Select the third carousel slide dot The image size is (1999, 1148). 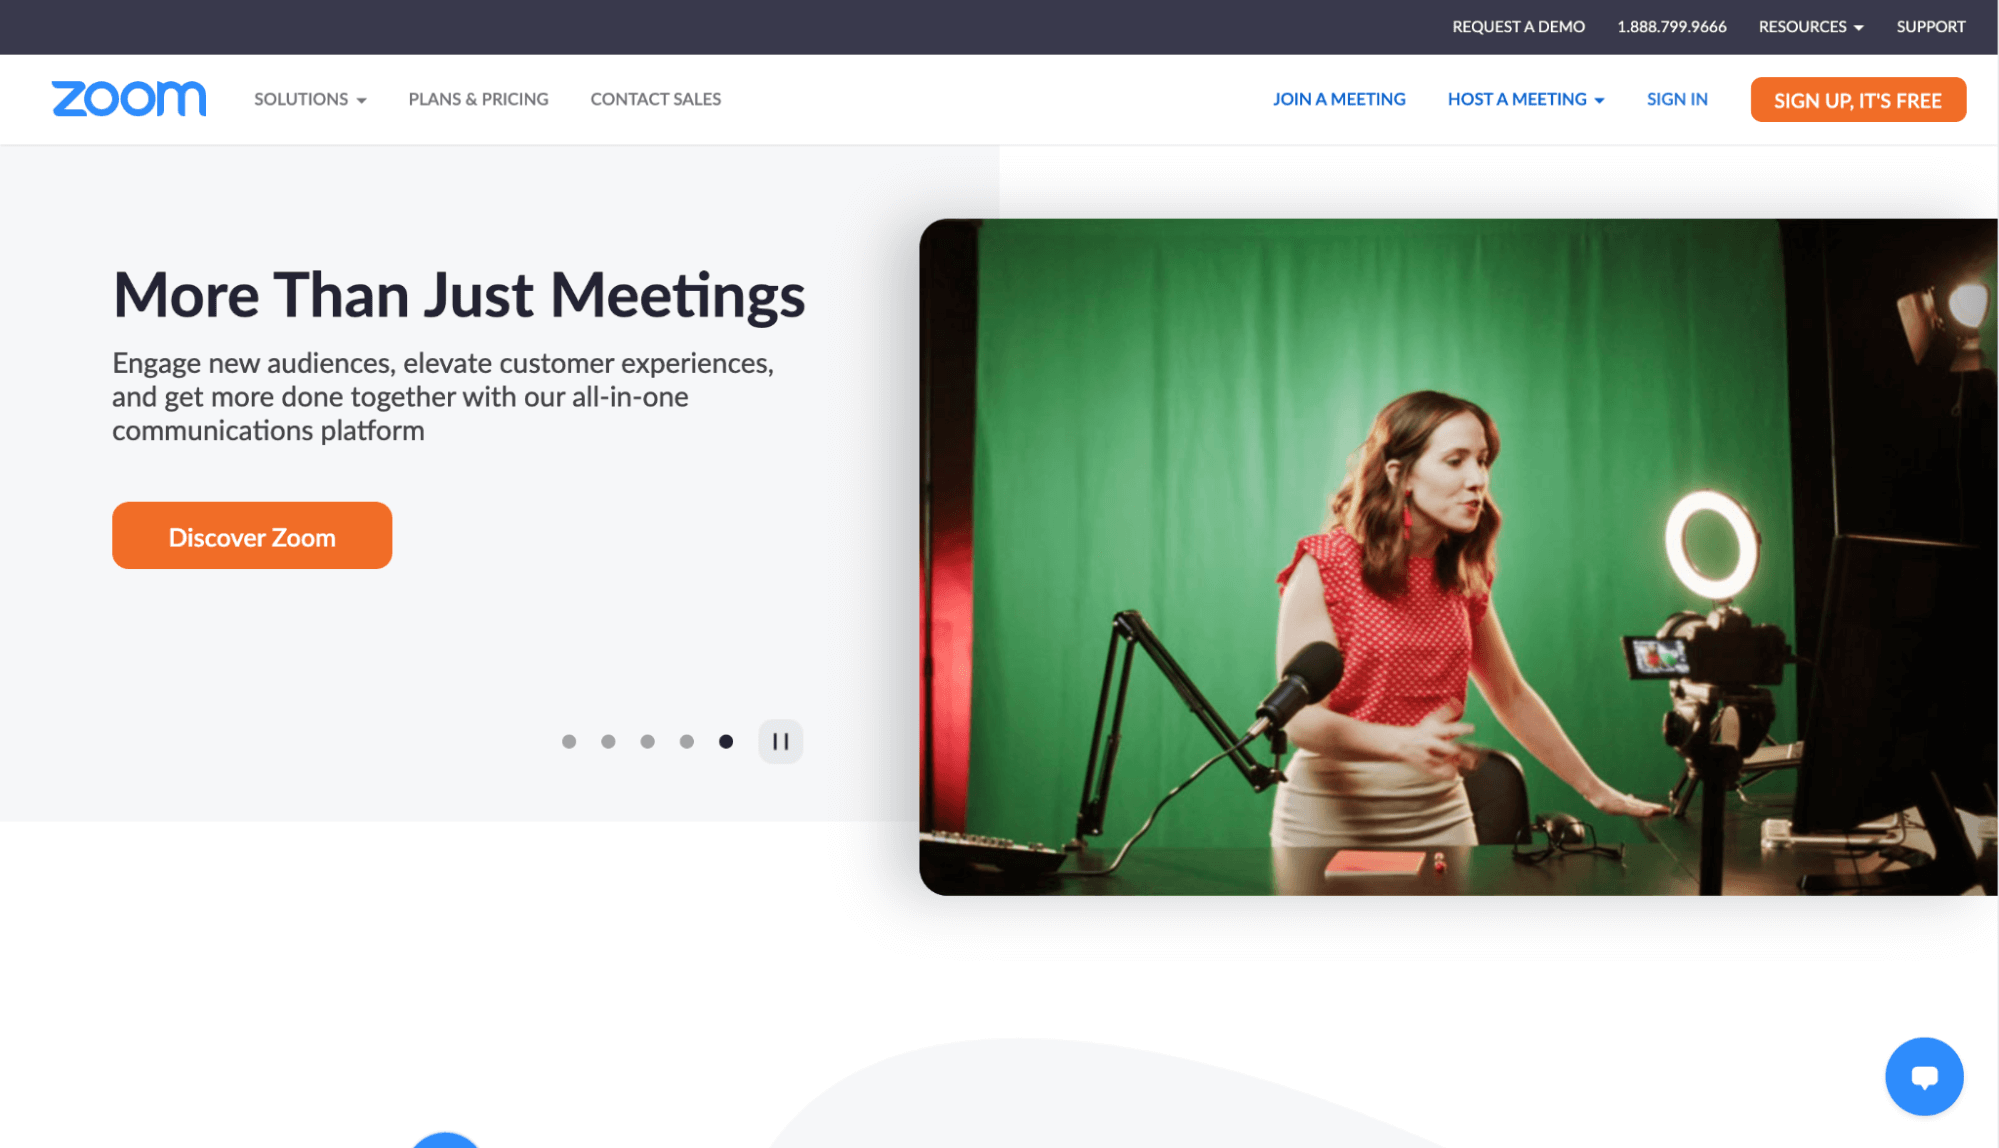(648, 741)
